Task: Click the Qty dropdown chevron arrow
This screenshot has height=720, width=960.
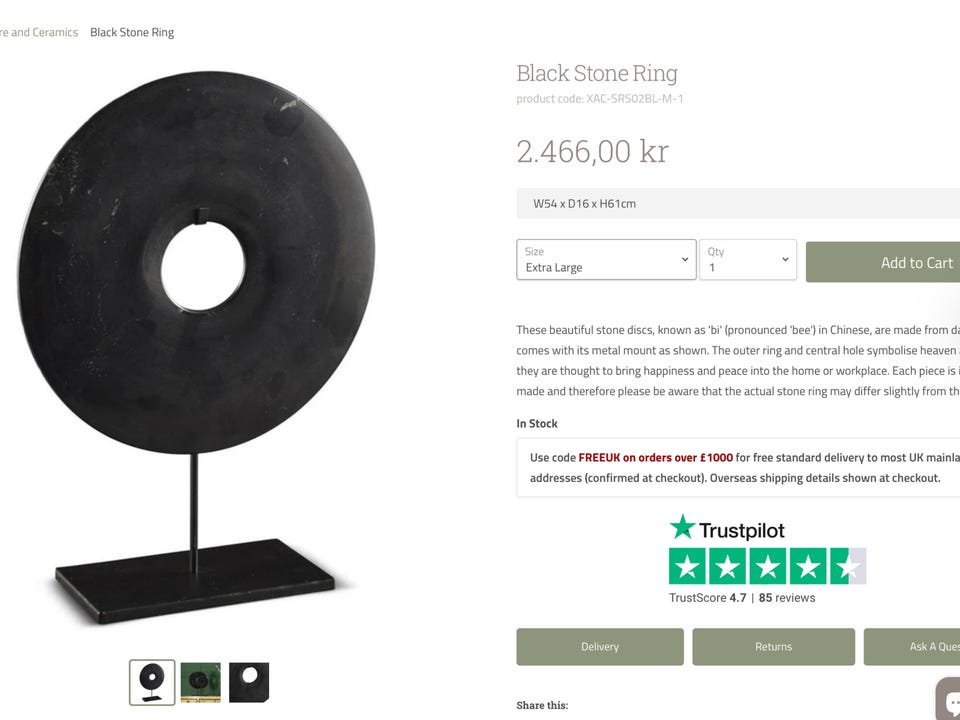Action: pos(785,260)
